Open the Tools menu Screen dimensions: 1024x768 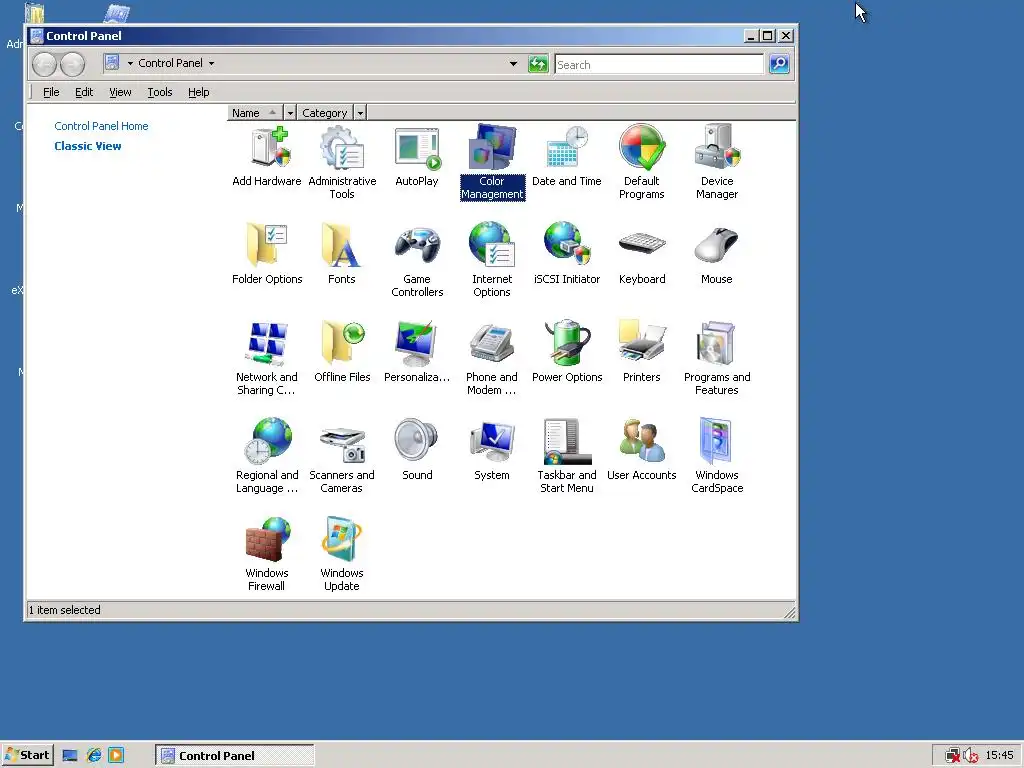[x=159, y=92]
